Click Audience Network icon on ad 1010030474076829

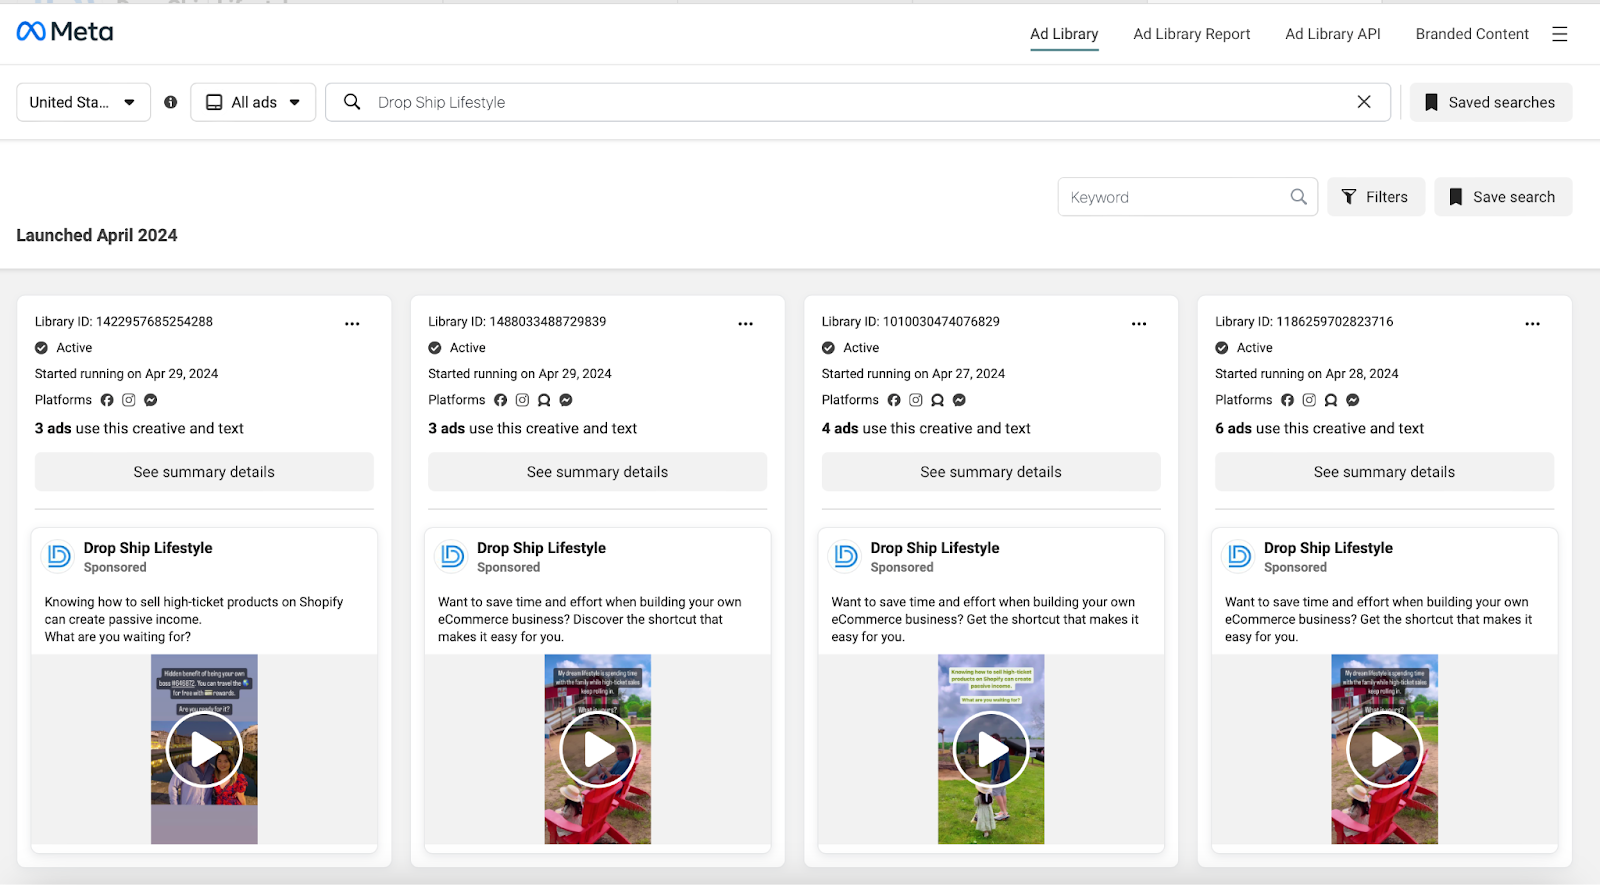(938, 400)
